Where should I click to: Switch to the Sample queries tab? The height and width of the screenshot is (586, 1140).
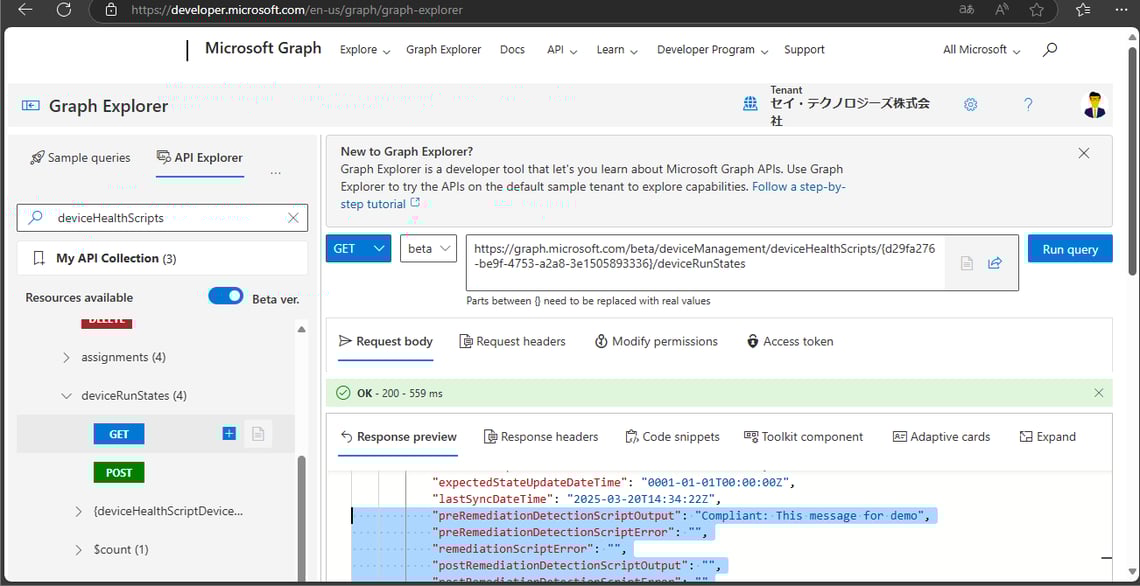tap(79, 157)
